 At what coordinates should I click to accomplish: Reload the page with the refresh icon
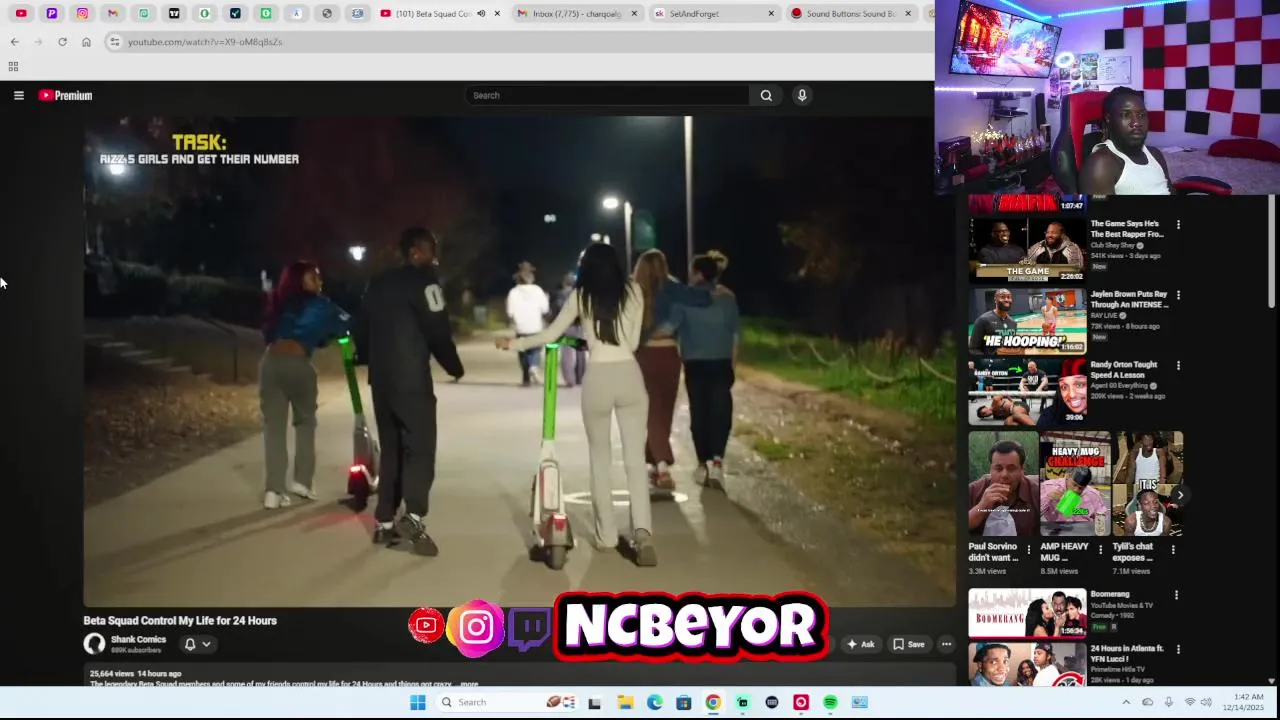[62, 42]
